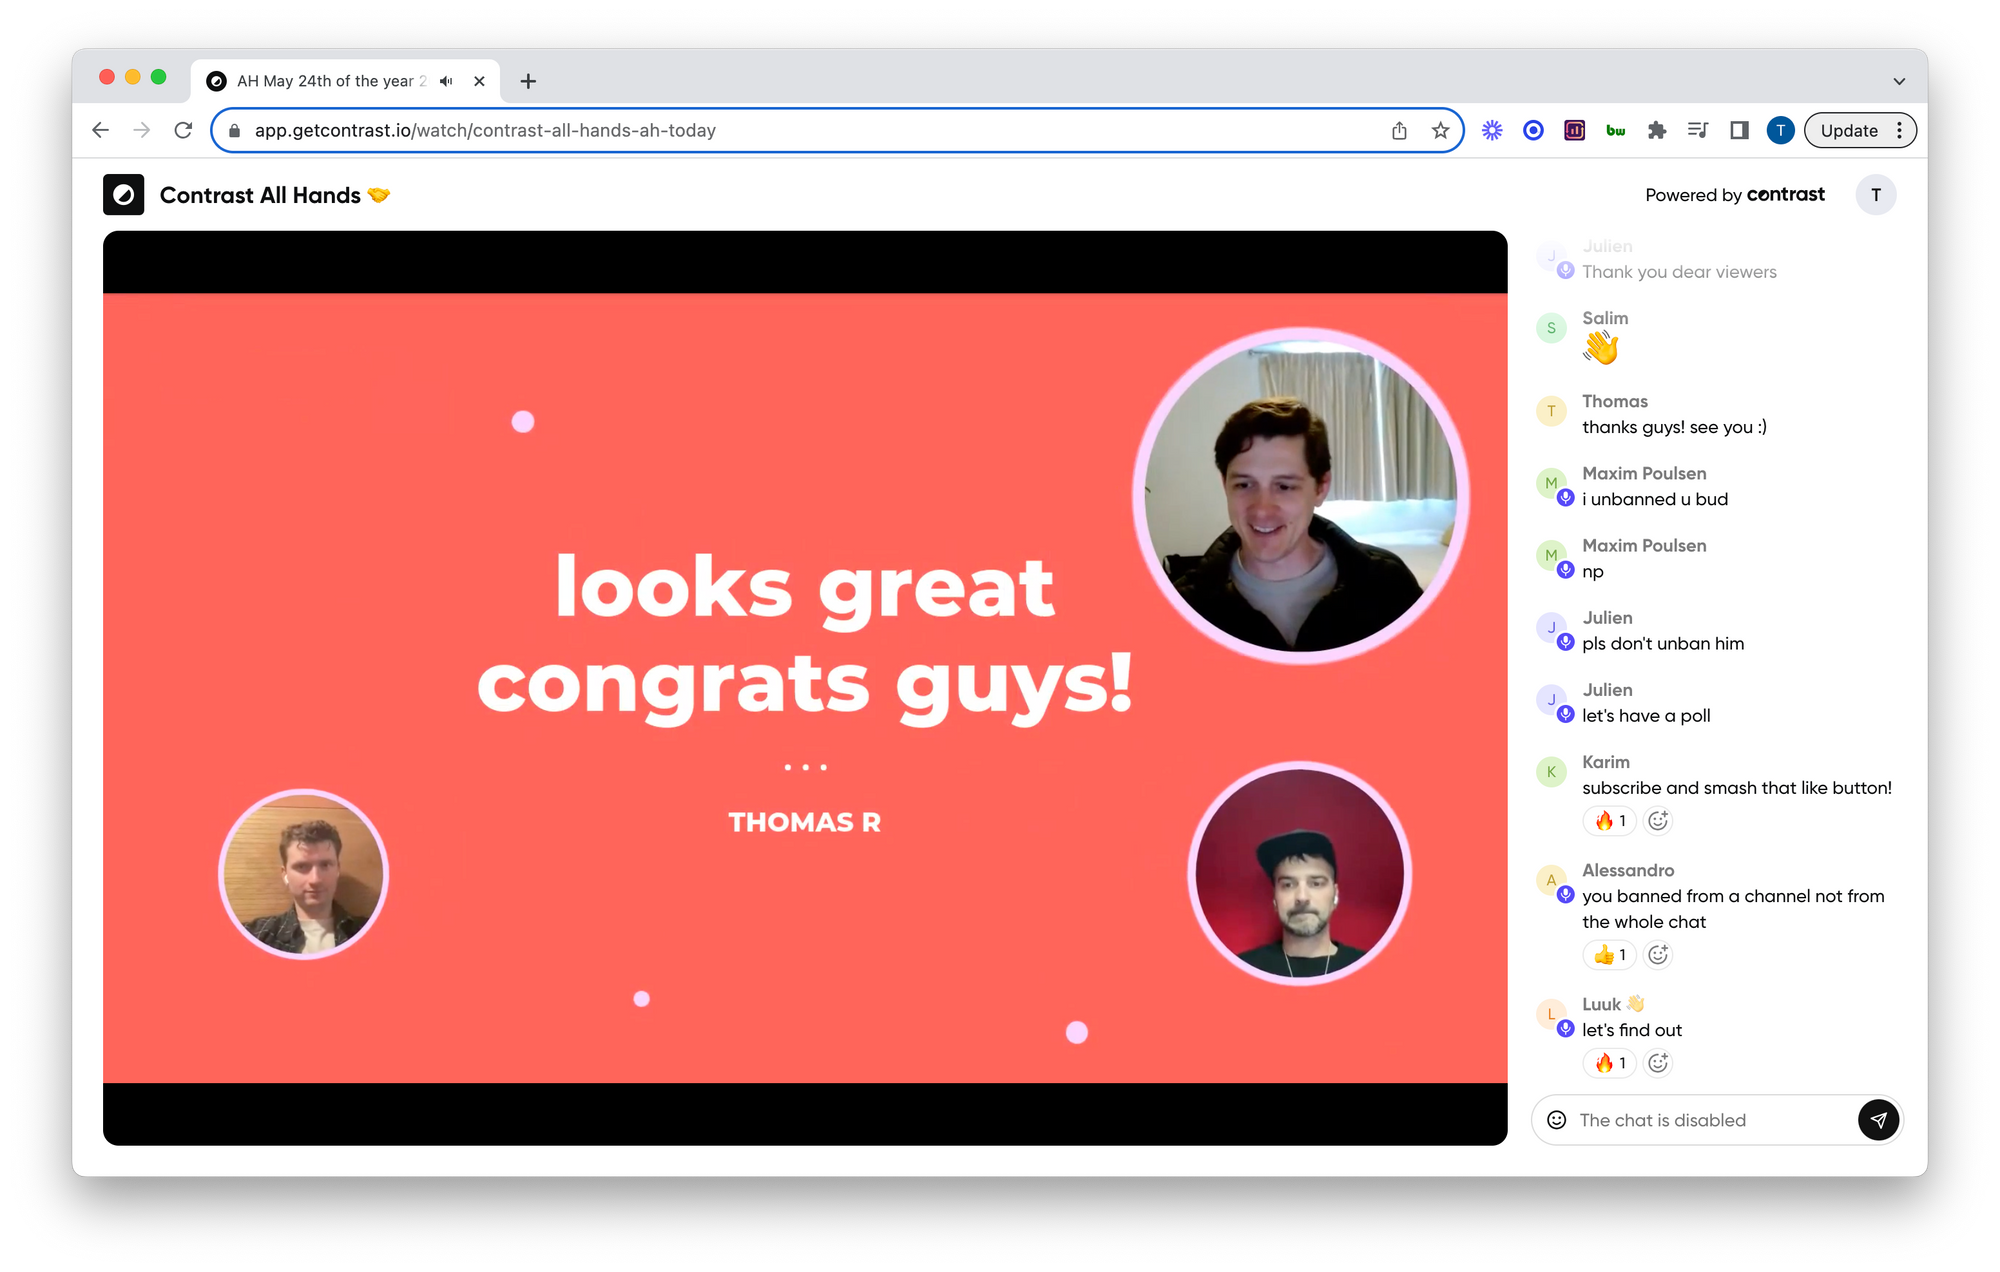Mute the tab via its speaker icon
2000x1272 pixels.
[446, 81]
